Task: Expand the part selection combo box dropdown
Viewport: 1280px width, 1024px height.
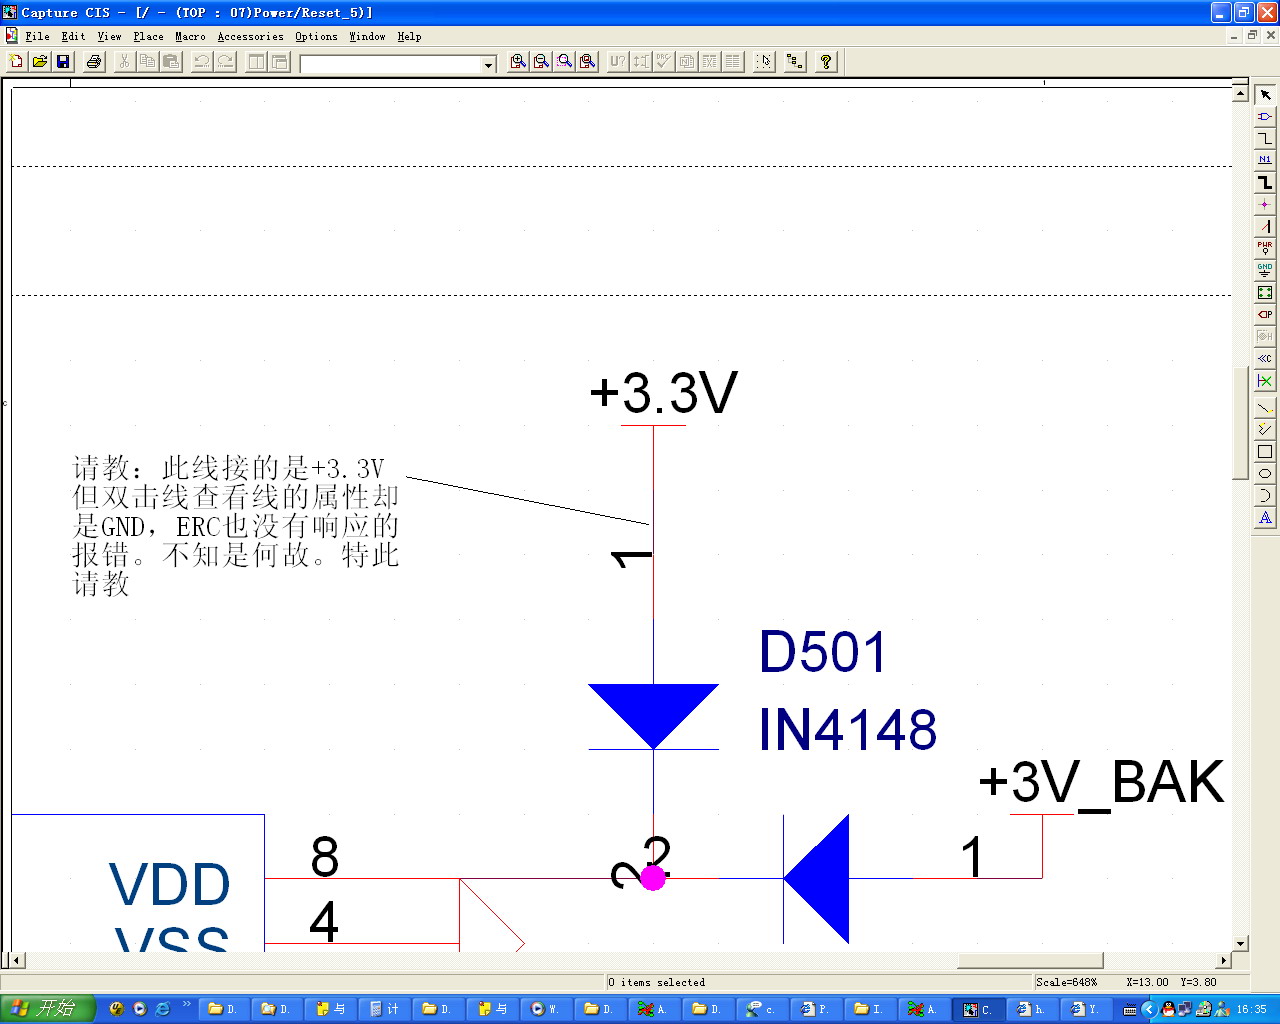Action: [x=489, y=64]
